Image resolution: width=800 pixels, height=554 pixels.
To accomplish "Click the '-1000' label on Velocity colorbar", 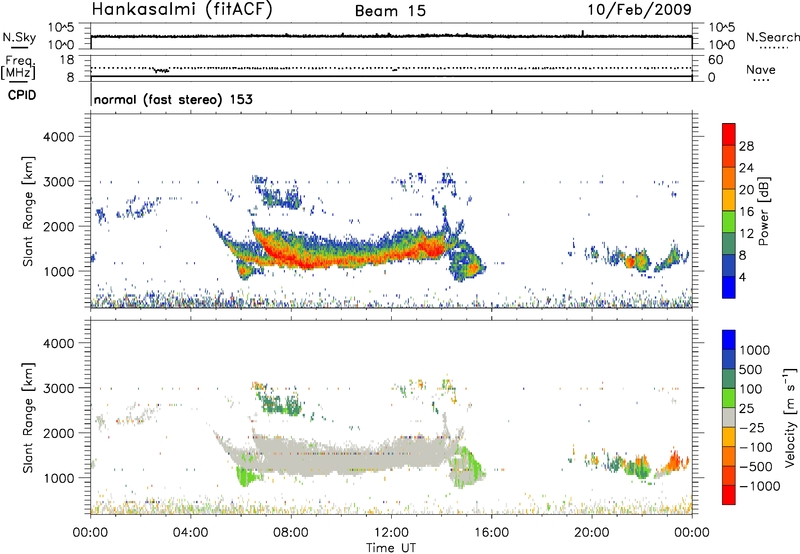I will click(760, 486).
